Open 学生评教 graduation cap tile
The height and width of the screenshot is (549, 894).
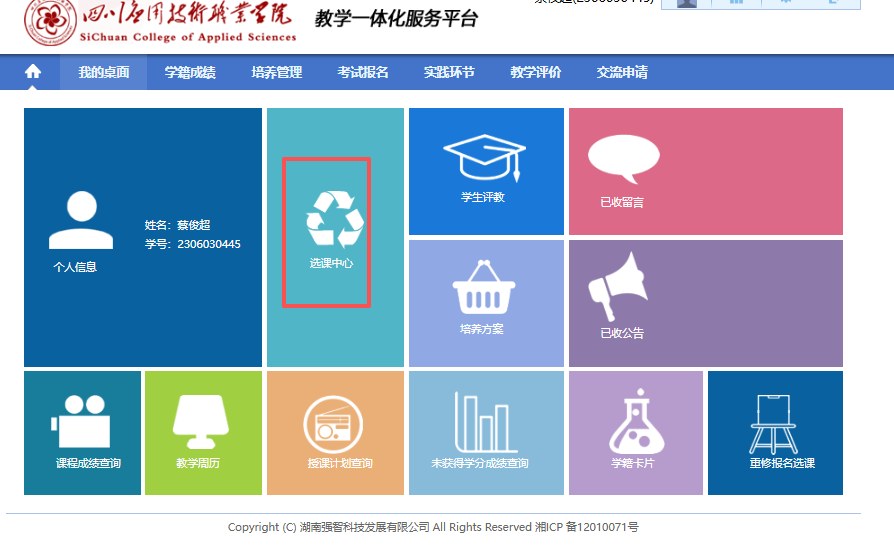tap(486, 171)
